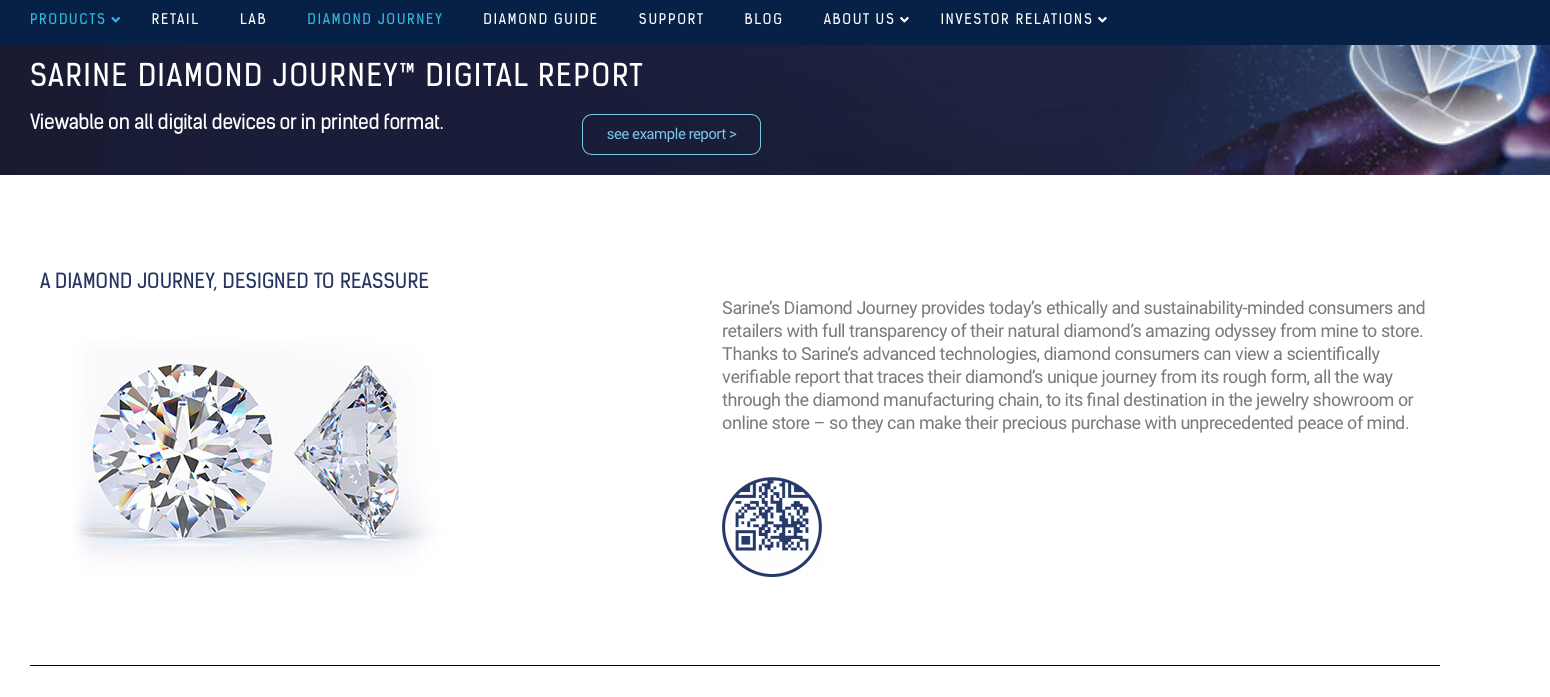
Task: Click the 'see example report >' button
Action: pos(671,134)
